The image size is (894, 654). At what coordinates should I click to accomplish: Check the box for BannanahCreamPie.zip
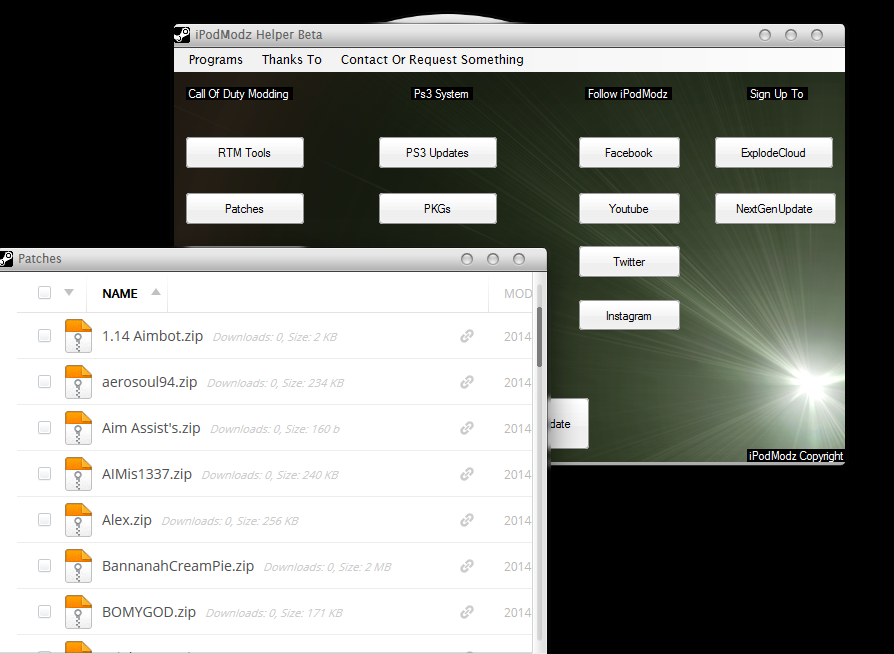point(44,566)
